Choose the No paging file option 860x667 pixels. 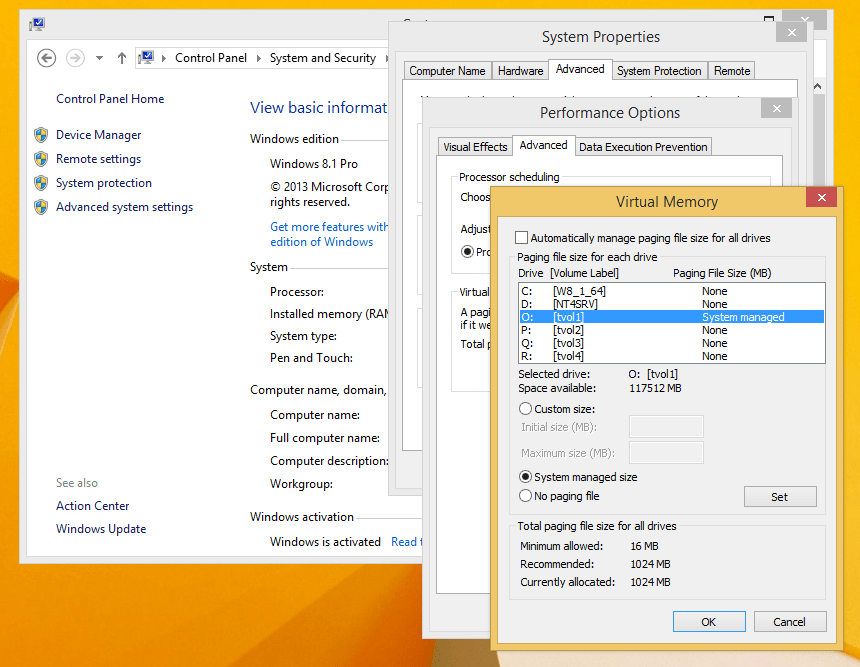[525, 495]
